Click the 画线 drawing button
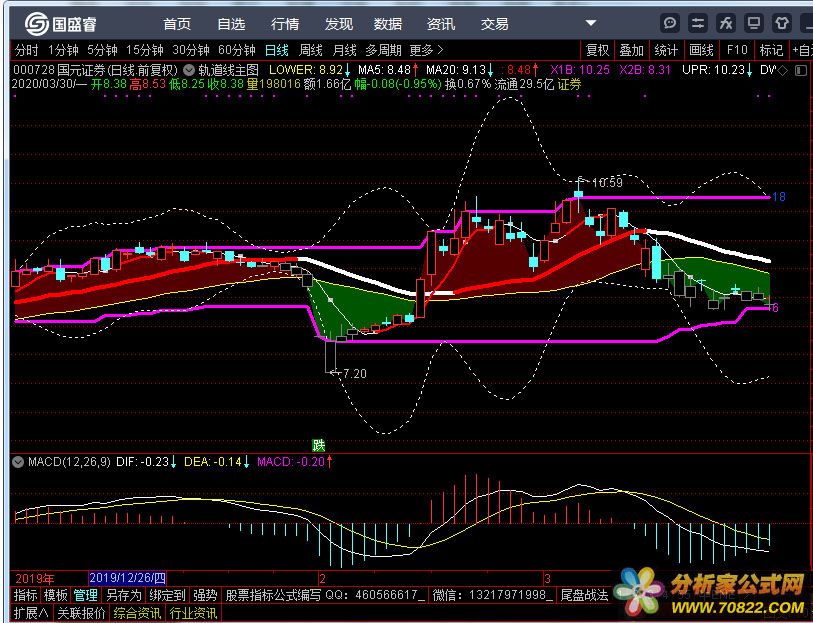Screen dimensions: 813x623 pos(702,49)
